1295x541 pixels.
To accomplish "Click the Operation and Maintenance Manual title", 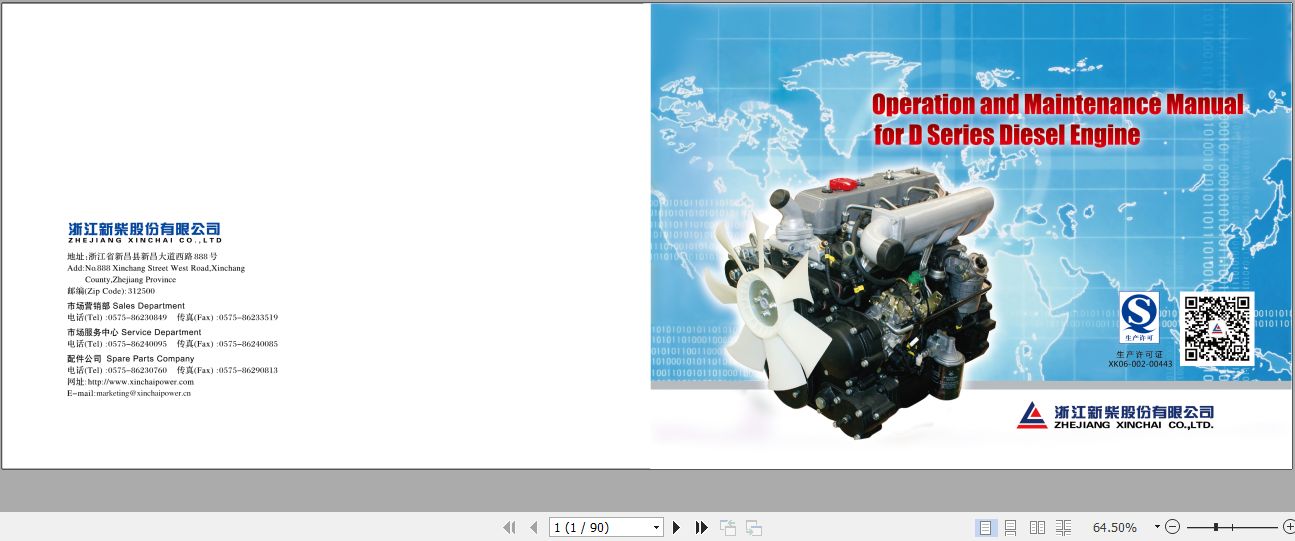I will [x=1058, y=104].
